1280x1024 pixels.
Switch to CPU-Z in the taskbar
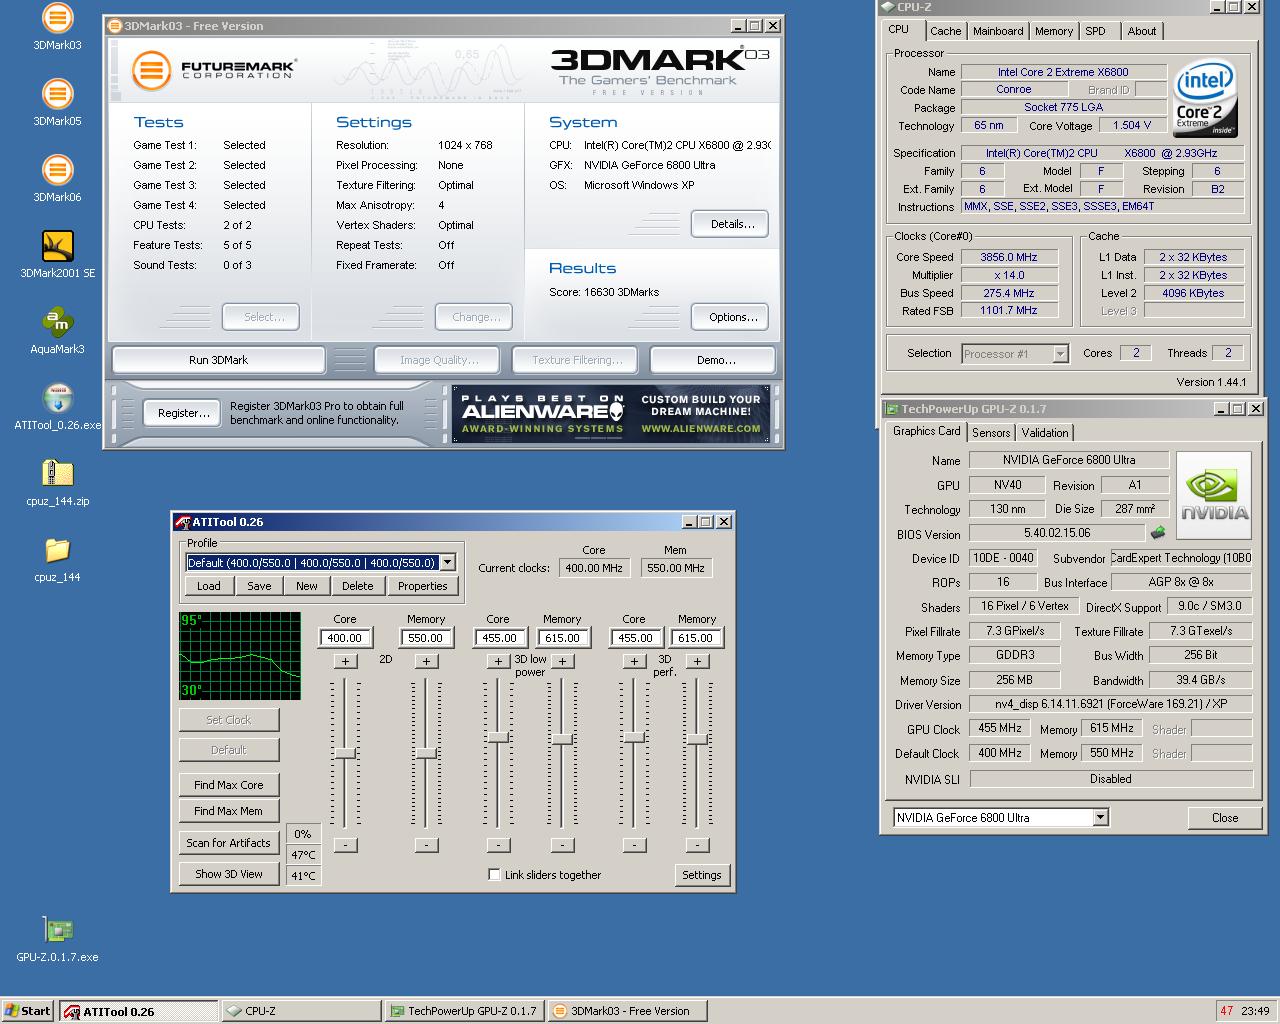click(302, 1011)
